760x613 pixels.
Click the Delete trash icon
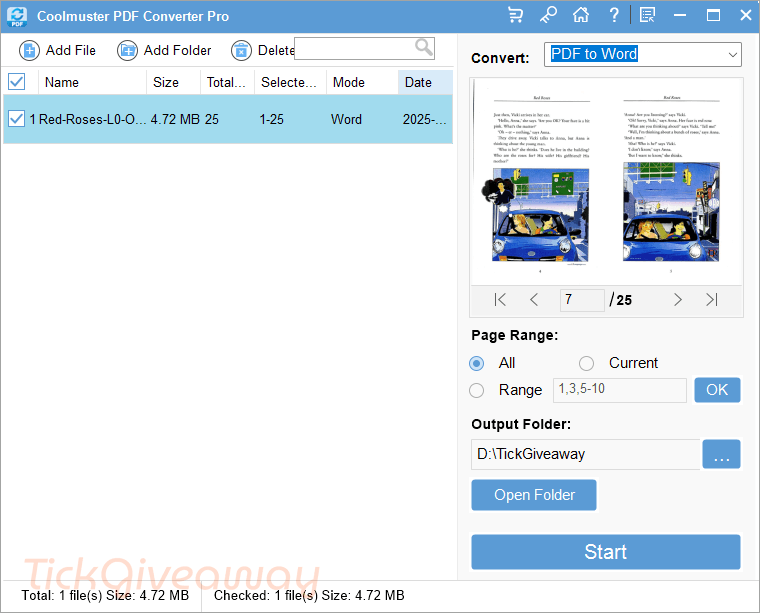click(241, 50)
